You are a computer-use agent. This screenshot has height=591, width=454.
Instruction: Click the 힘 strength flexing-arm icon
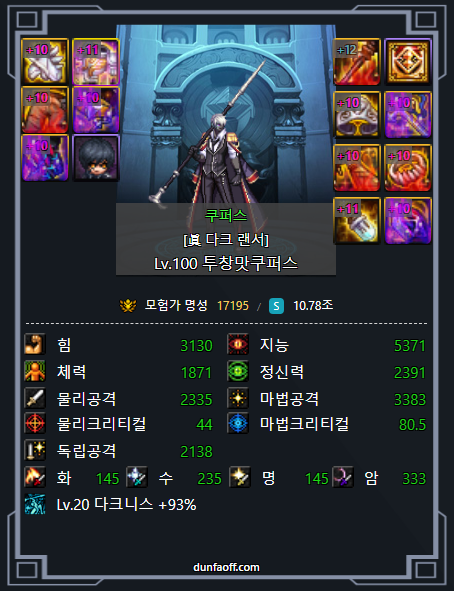tap(35, 344)
